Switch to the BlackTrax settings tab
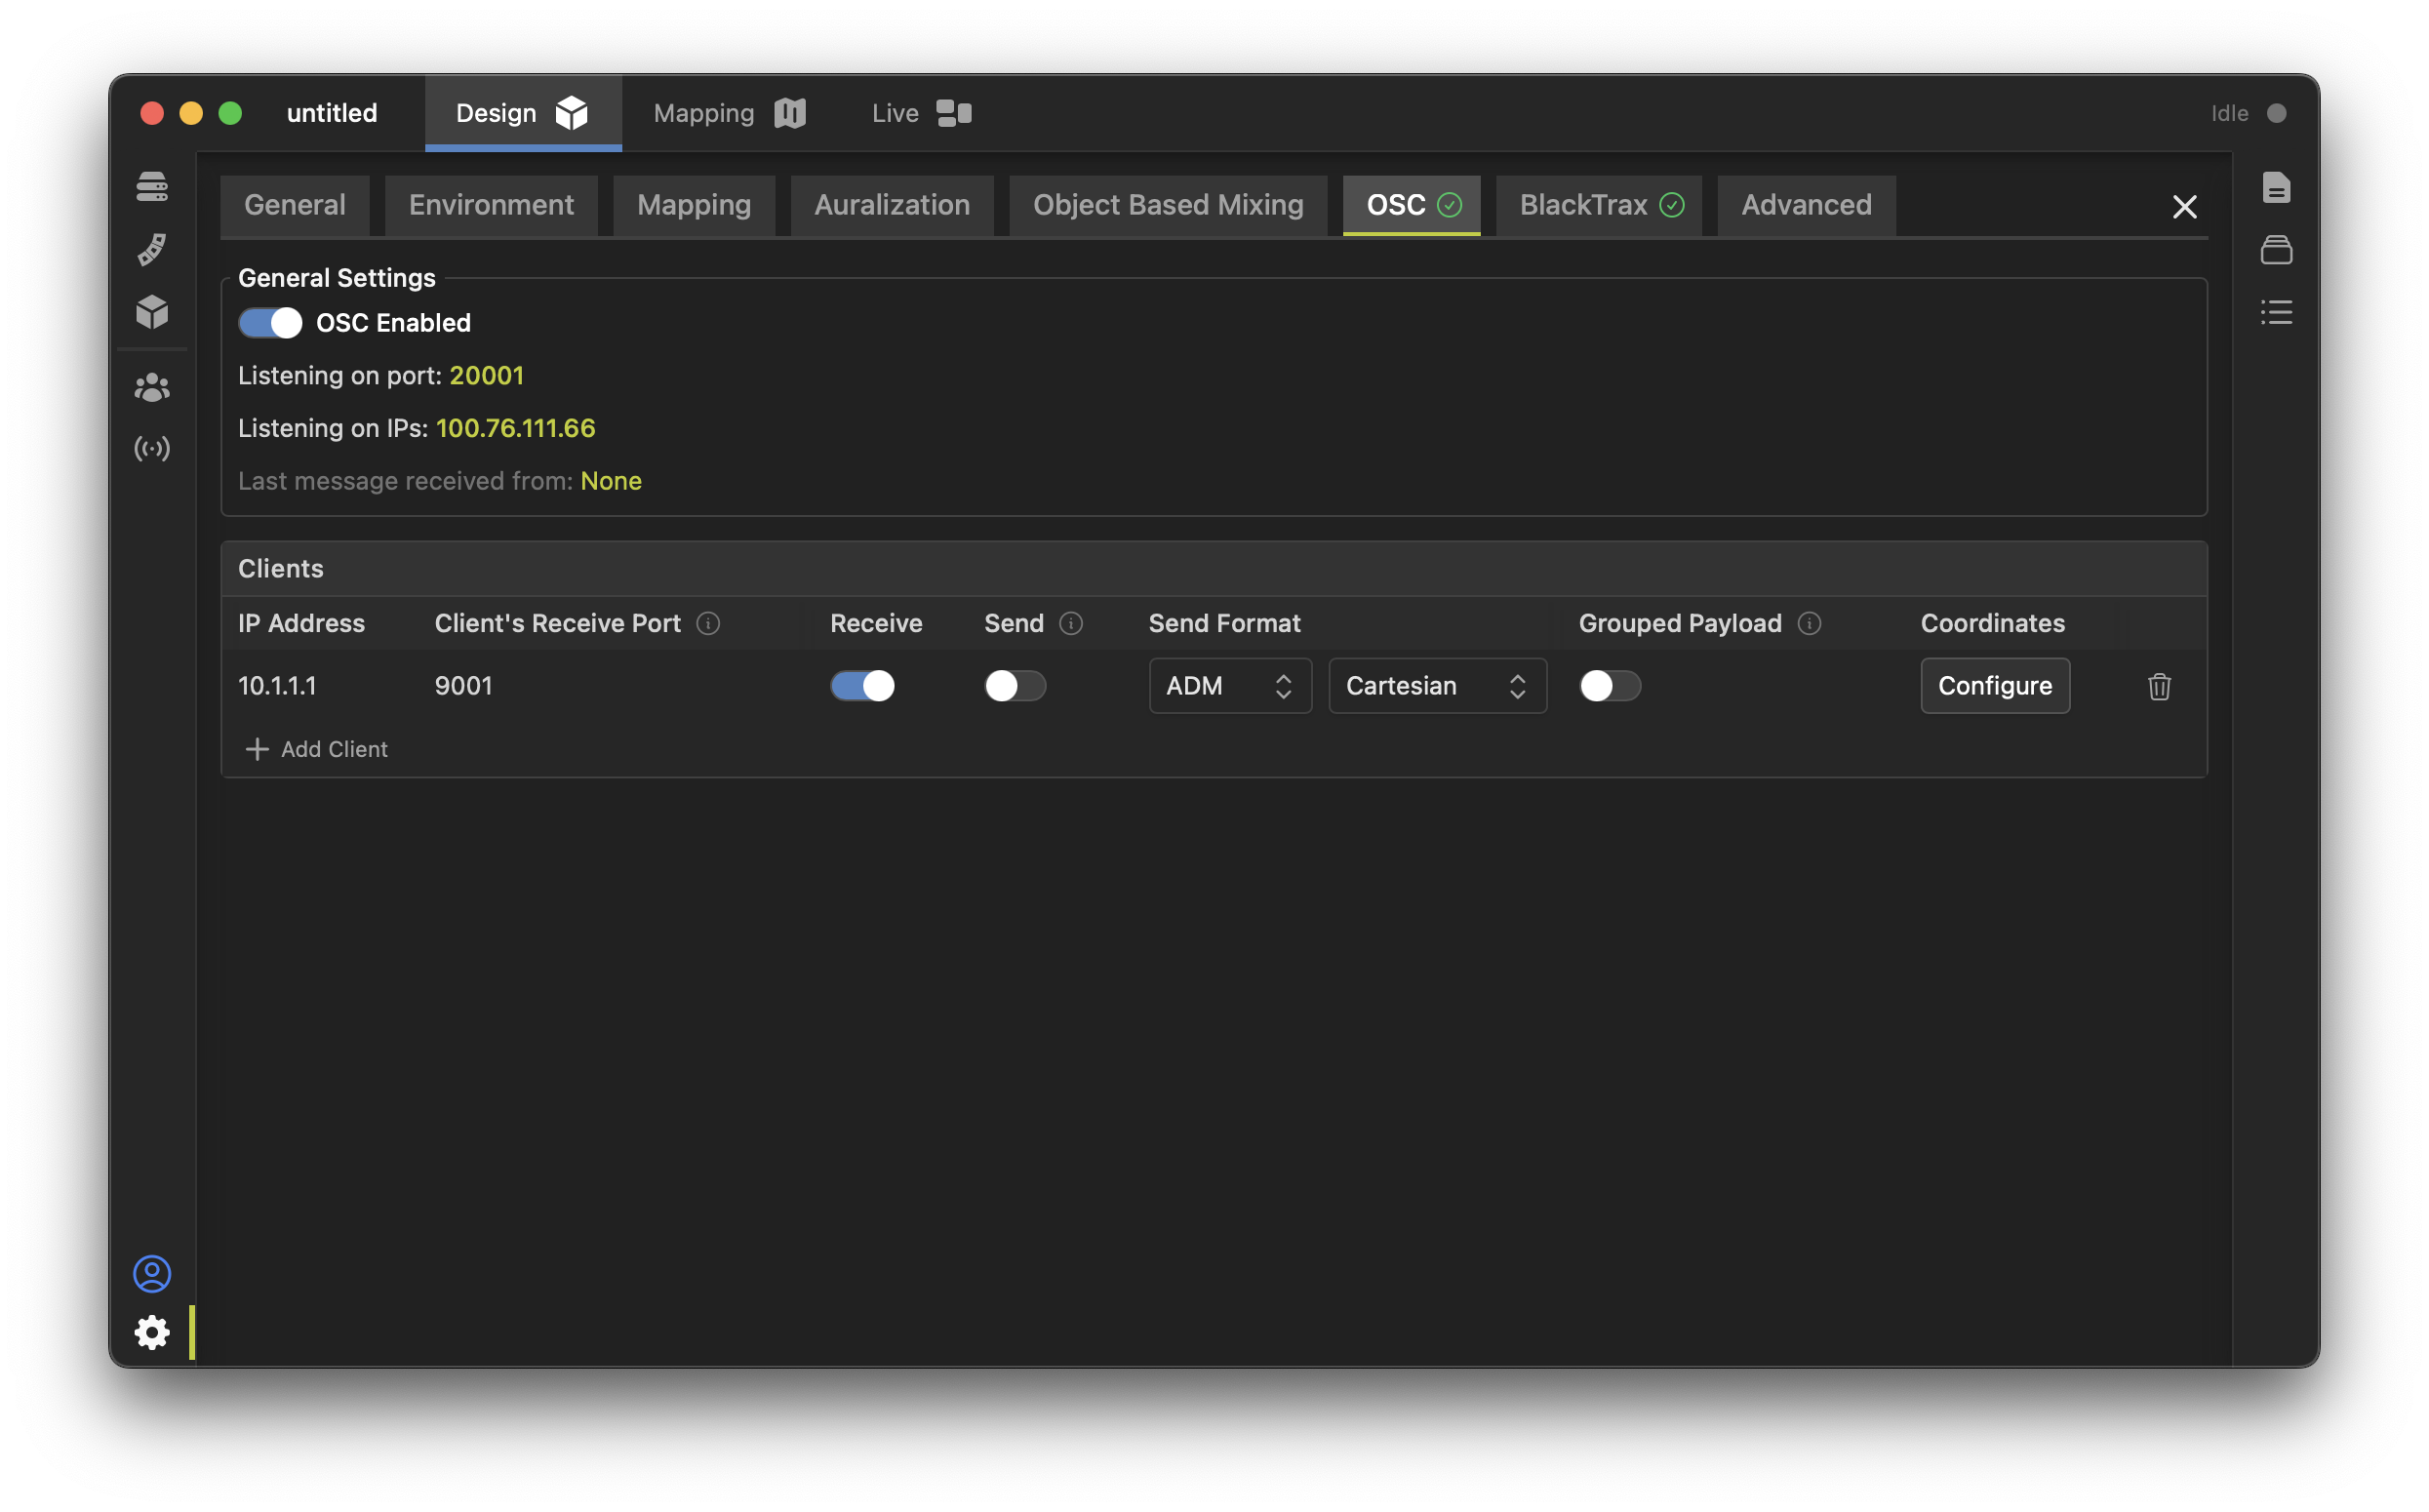Screen dimensions: 2429x1512 tap(1599, 205)
